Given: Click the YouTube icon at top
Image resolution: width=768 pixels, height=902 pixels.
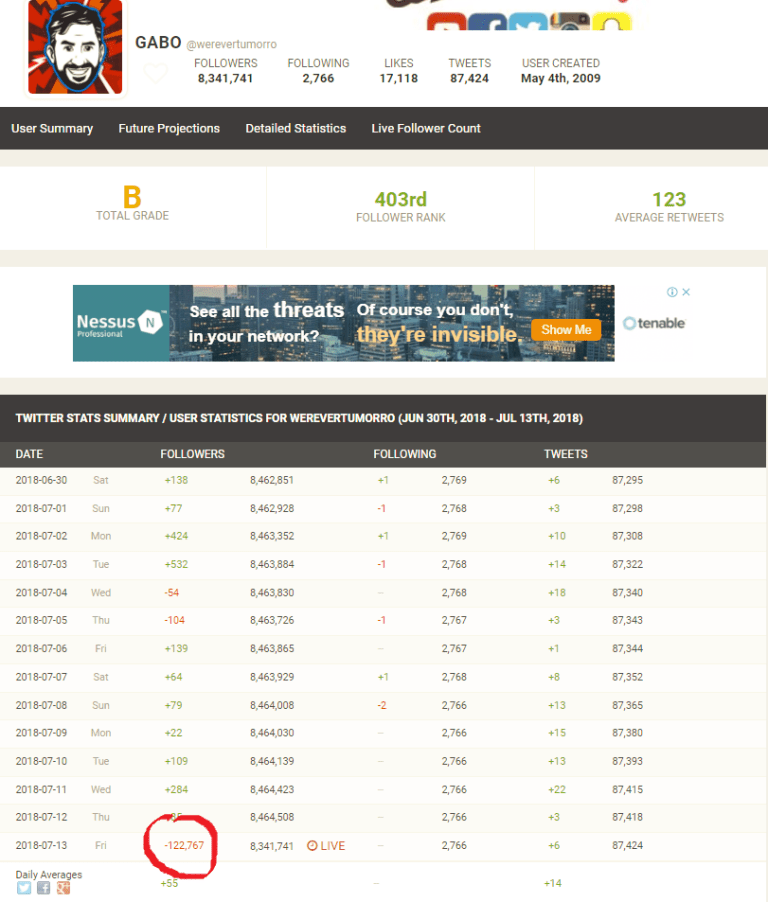Looking at the screenshot, I should pyautogui.click(x=447, y=22).
